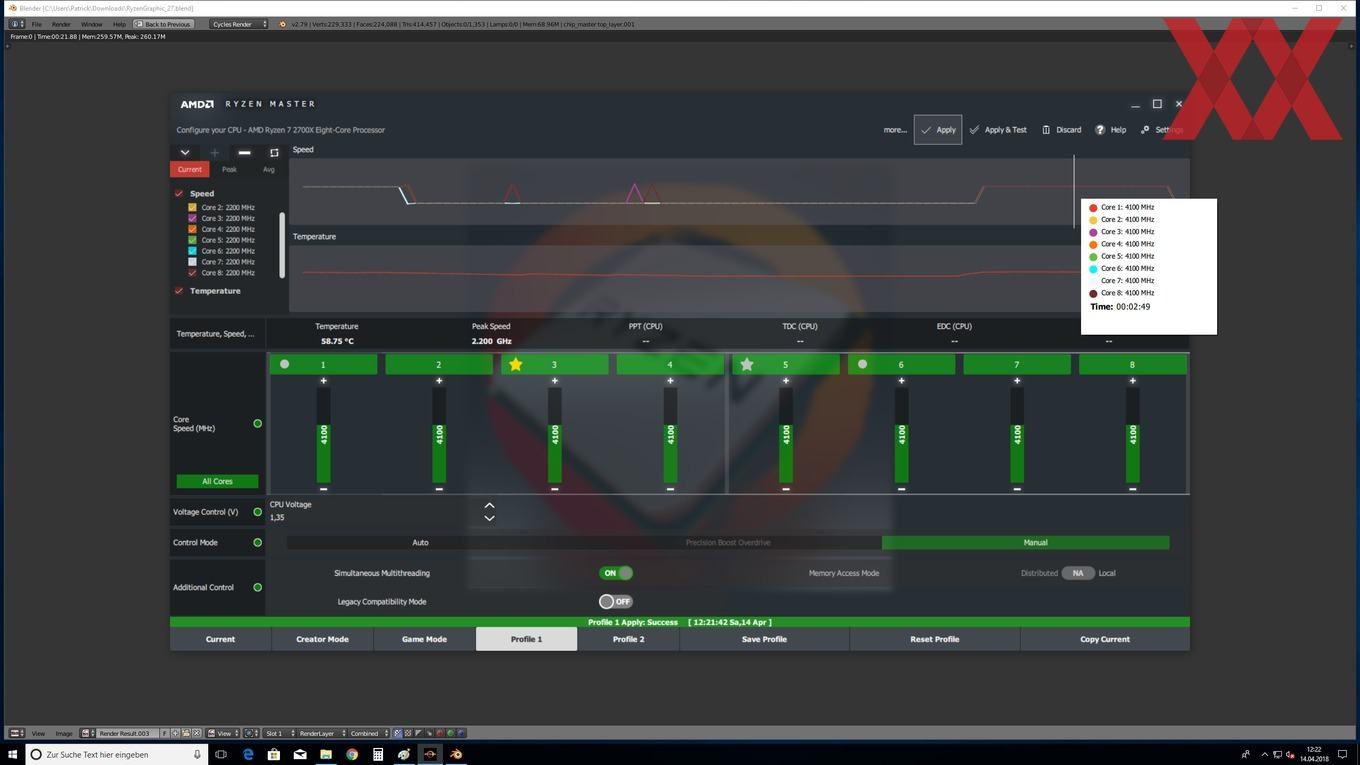Image resolution: width=1360 pixels, height=765 pixels.
Task: Toggle Temperature graph checkbox
Action: 179,291
